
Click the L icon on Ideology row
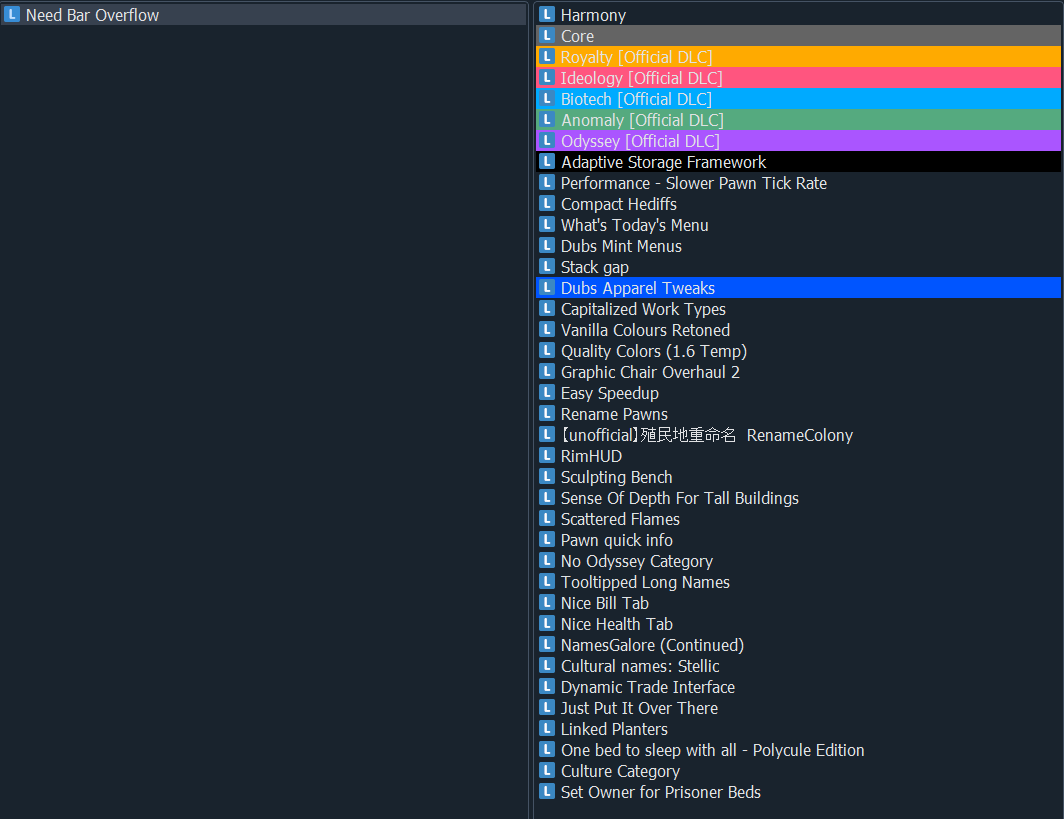(547, 77)
